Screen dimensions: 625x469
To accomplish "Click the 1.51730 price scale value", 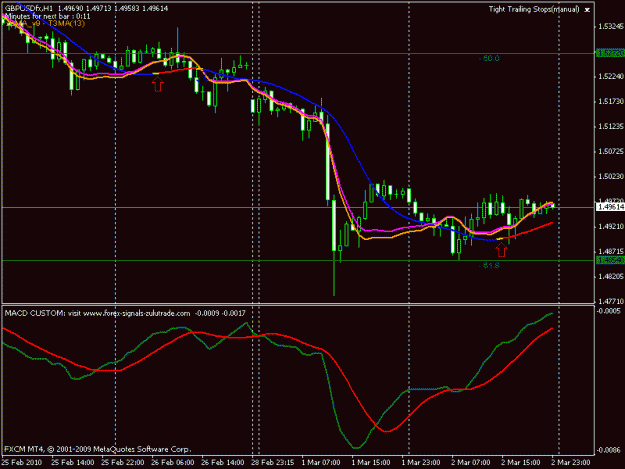I will (611, 102).
